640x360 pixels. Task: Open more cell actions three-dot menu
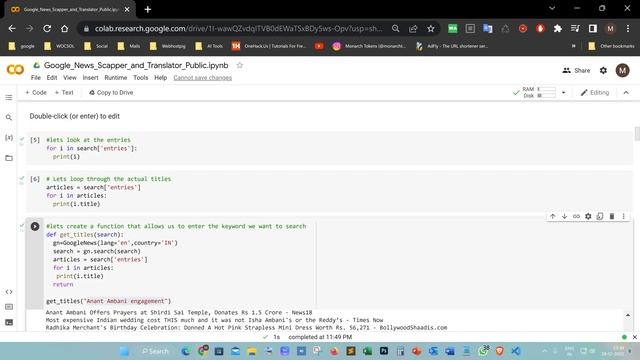pyautogui.click(x=623, y=216)
